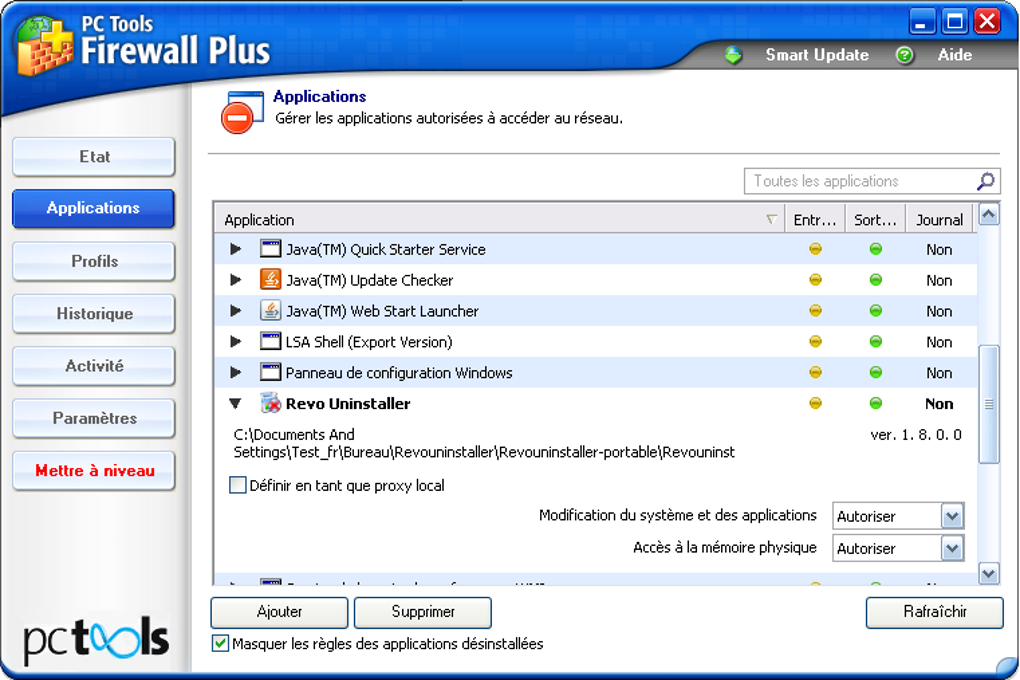
Task: Open the Activité section
Action: [94, 366]
